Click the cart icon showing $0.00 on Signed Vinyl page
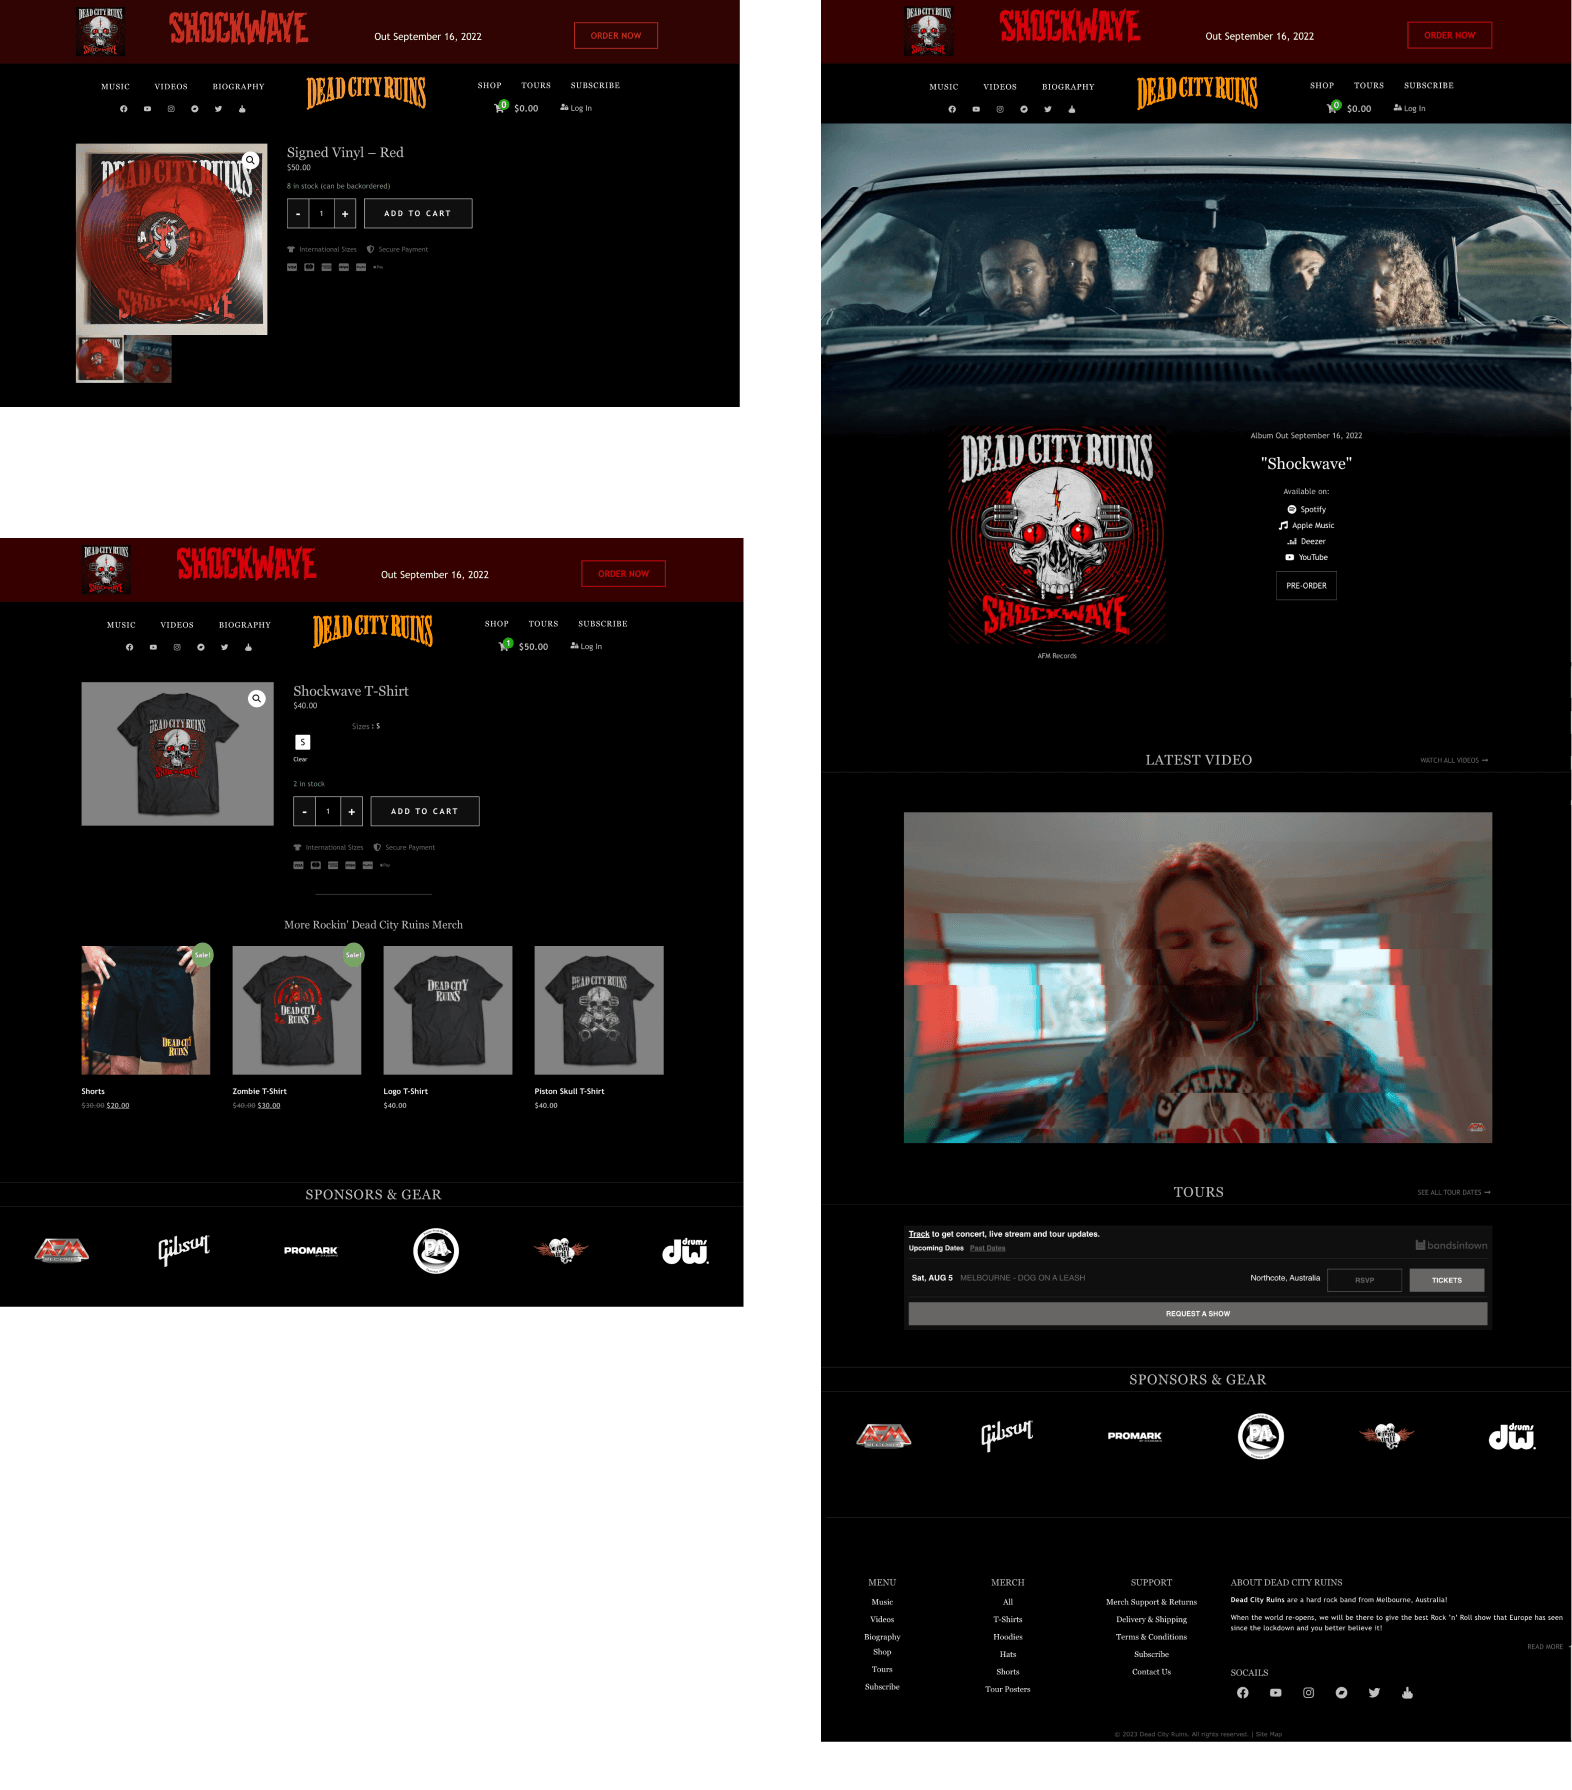Viewport: 1572px width, 1790px height. 500,107
